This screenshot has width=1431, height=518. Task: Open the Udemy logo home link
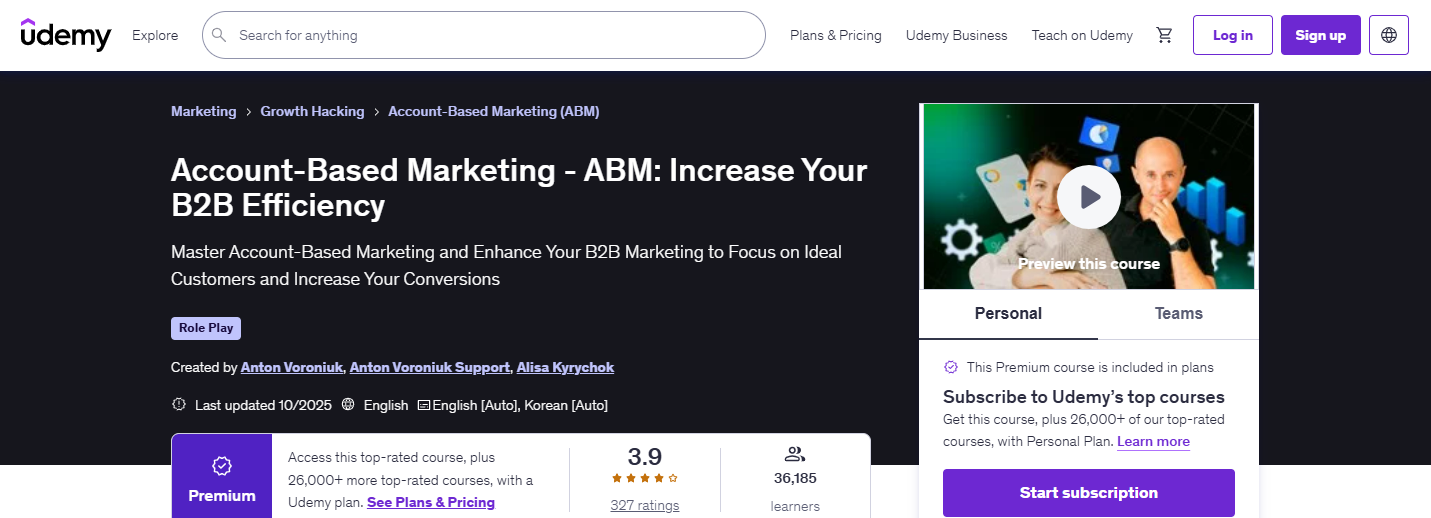(66, 35)
